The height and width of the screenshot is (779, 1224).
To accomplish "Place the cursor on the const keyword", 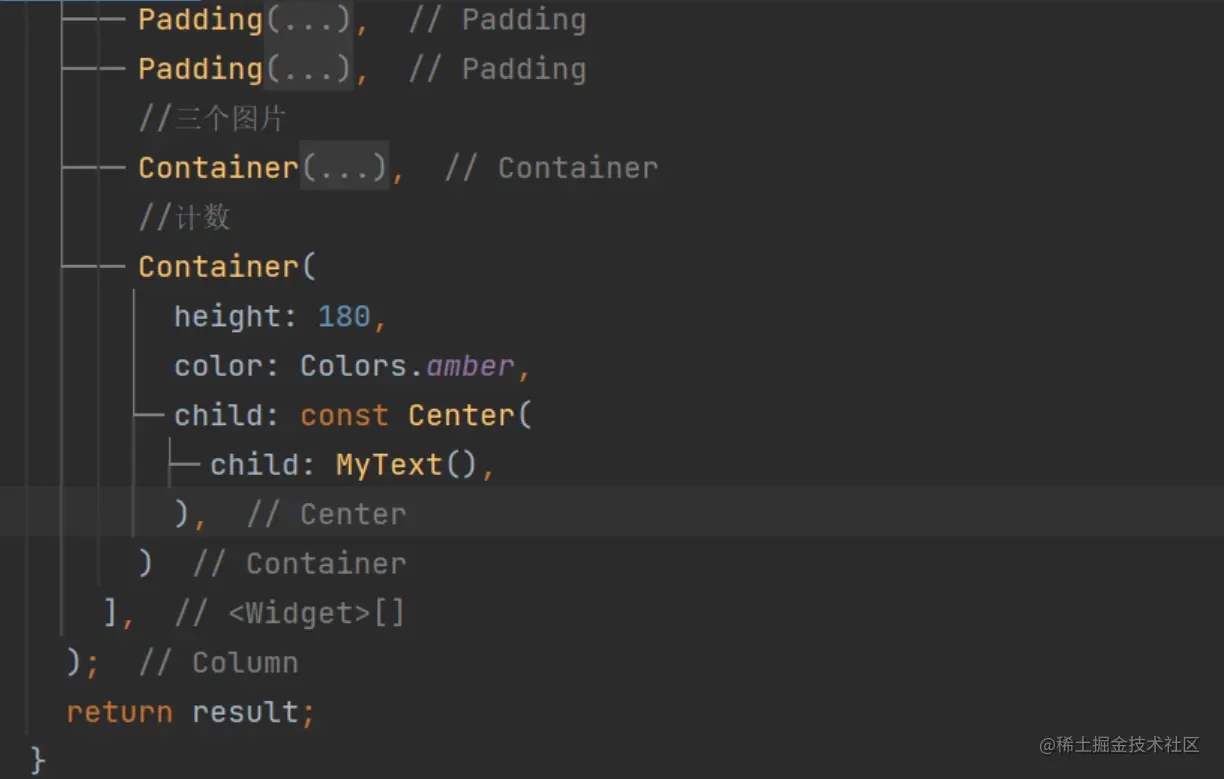I will point(344,414).
